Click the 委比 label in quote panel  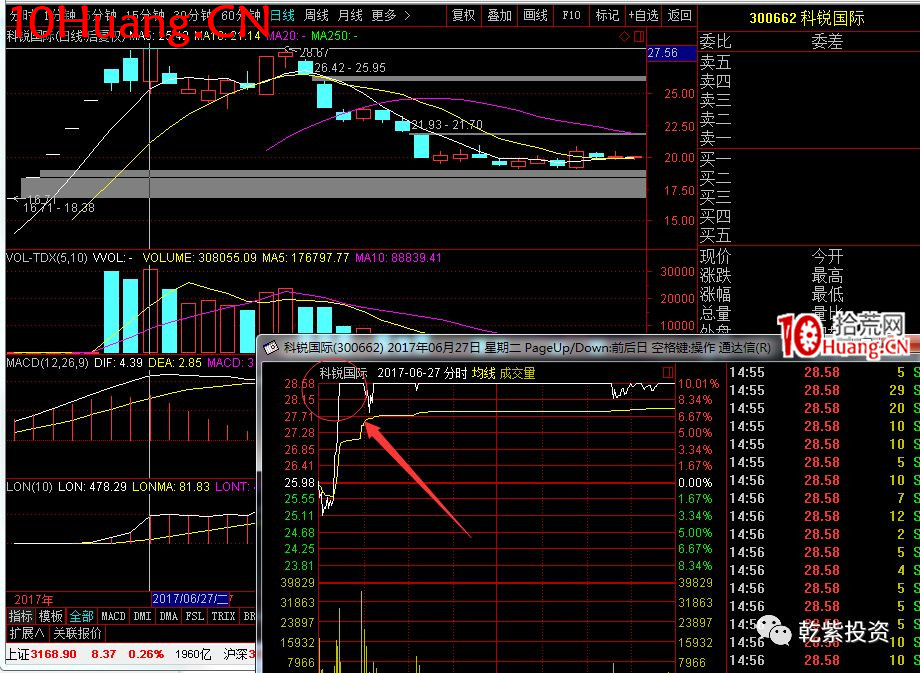tap(715, 41)
